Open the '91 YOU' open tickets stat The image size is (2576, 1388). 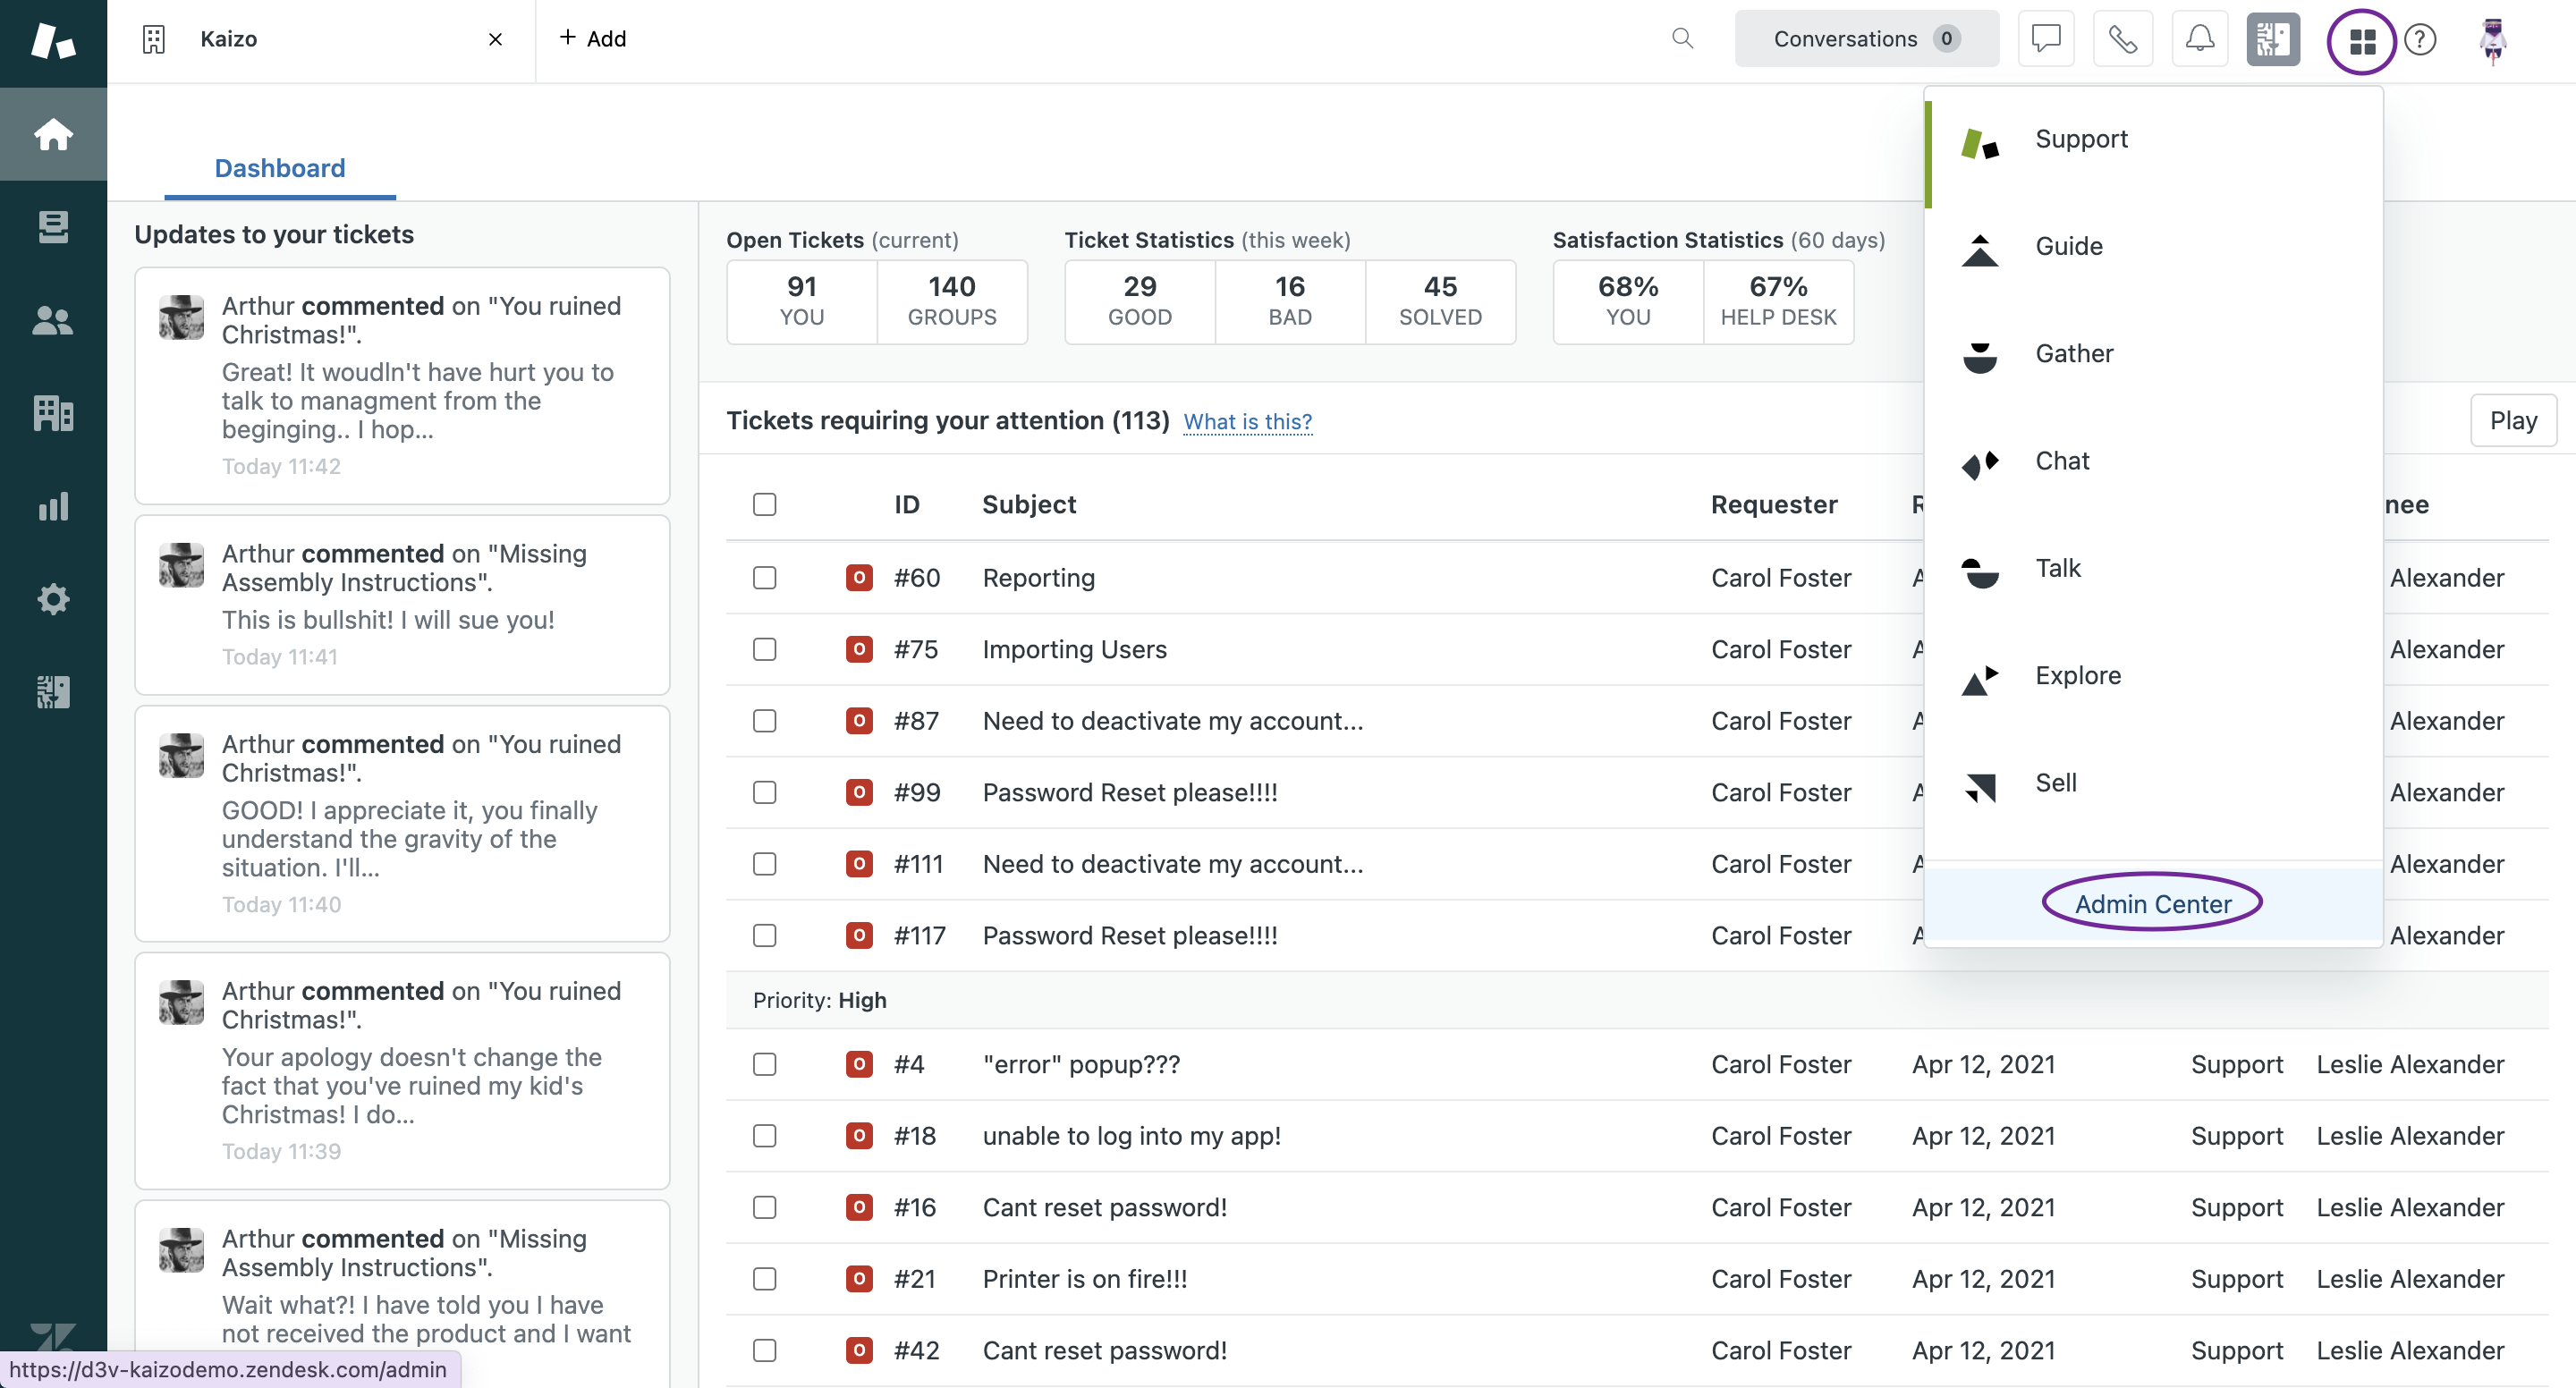(802, 302)
